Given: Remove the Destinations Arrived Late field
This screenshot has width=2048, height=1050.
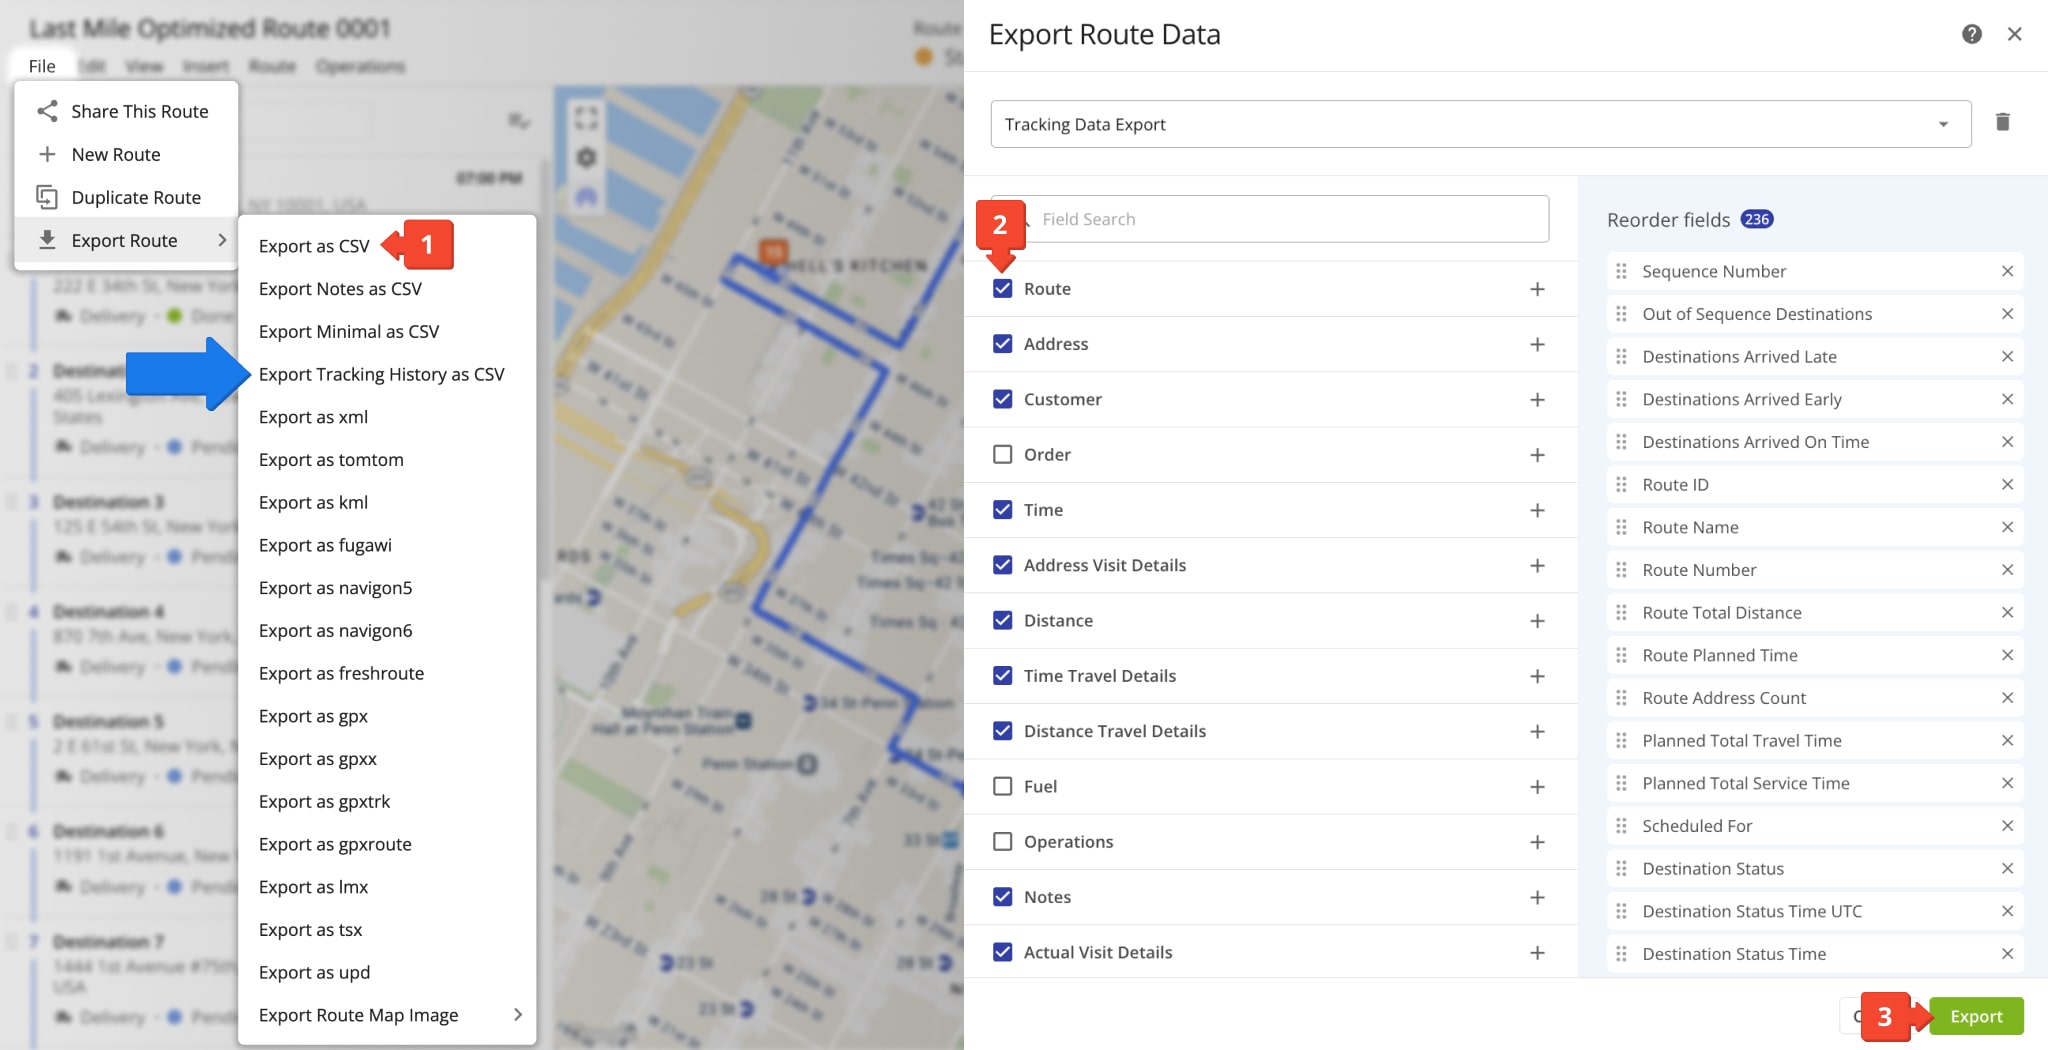Looking at the screenshot, I should (x=2007, y=356).
